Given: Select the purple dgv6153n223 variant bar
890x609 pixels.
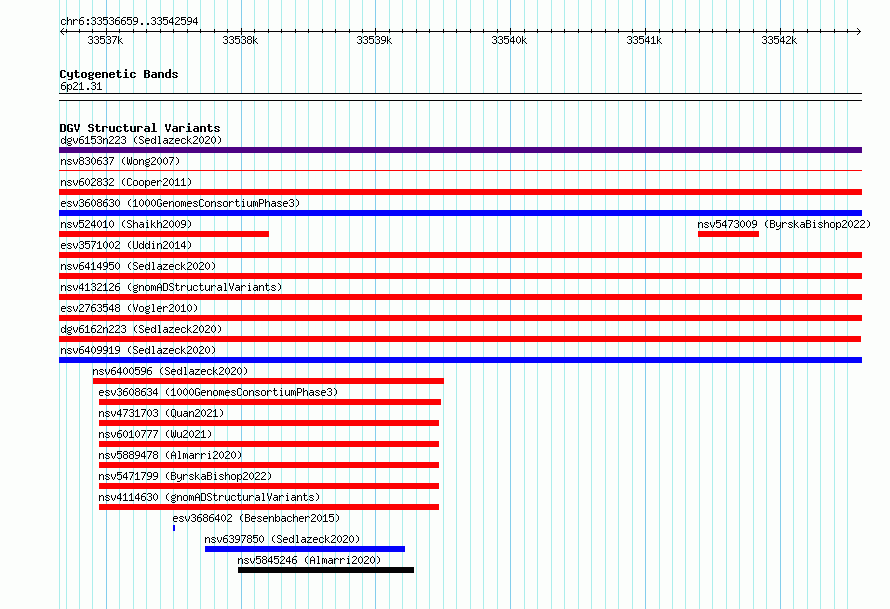Looking at the screenshot, I should tap(460, 150).
